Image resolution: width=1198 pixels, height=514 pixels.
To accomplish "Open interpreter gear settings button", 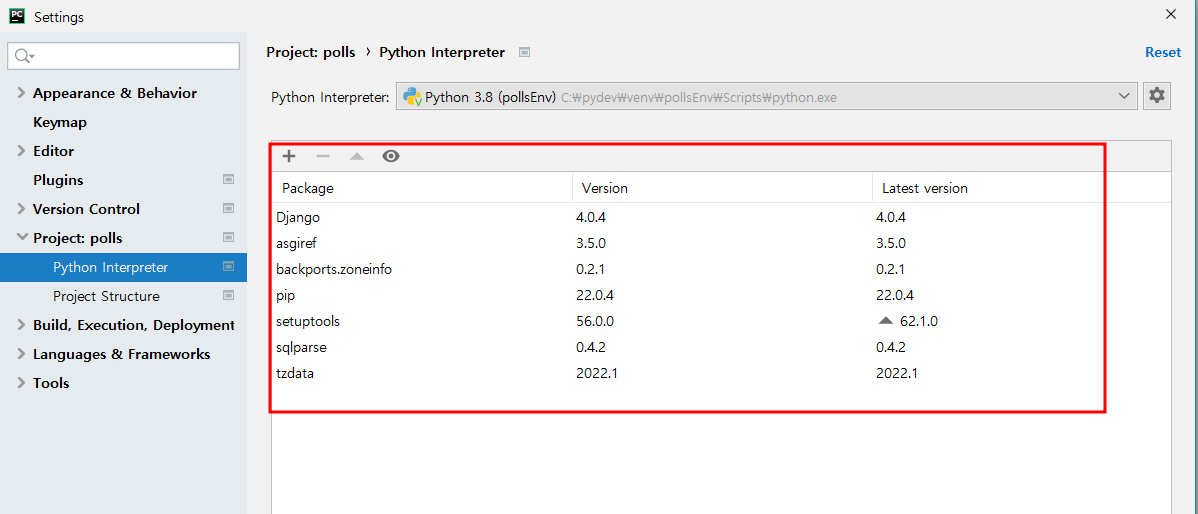I will pyautogui.click(x=1157, y=96).
